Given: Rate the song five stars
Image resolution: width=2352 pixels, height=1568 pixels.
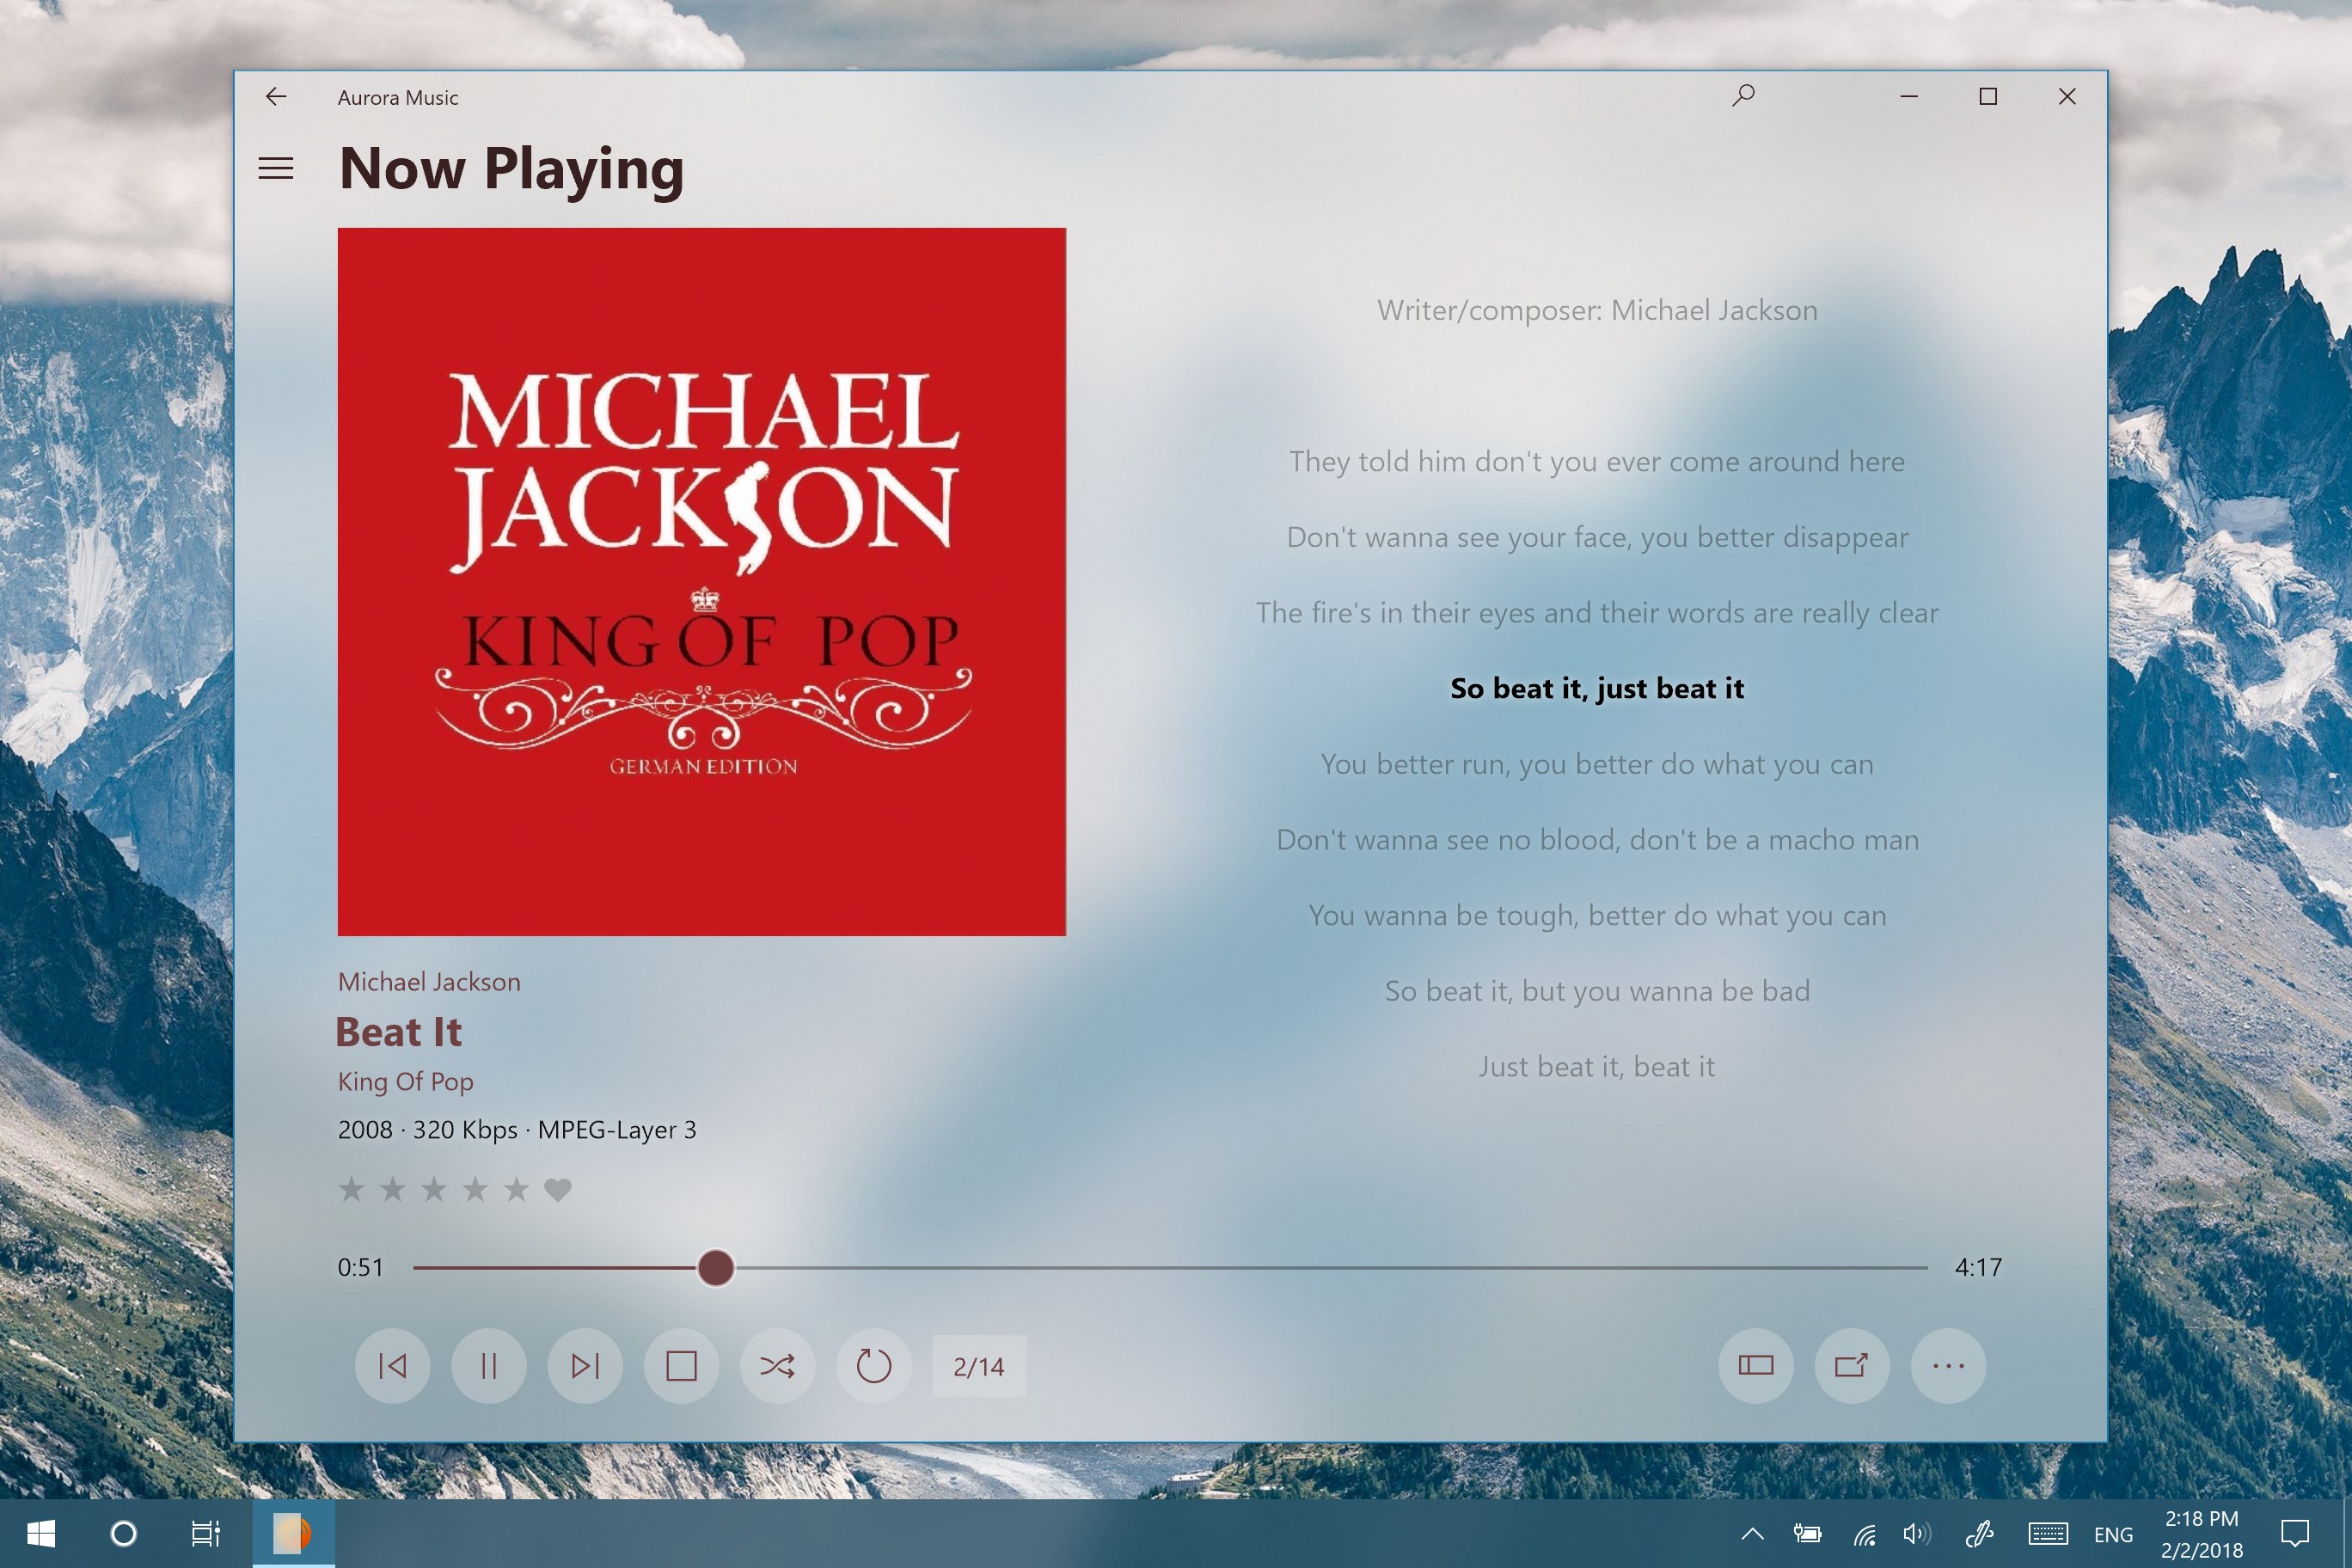Looking at the screenshot, I should coord(516,1189).
